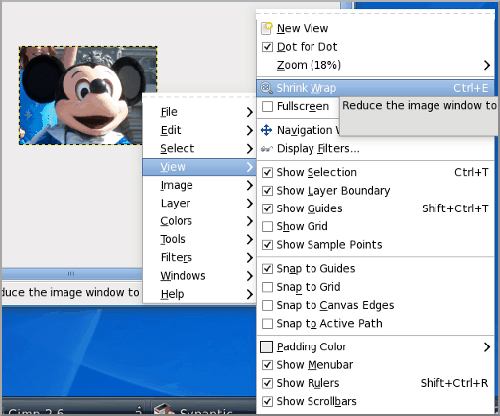Open the Select menu entry
The image size is (500, 416).
[199, 149]
